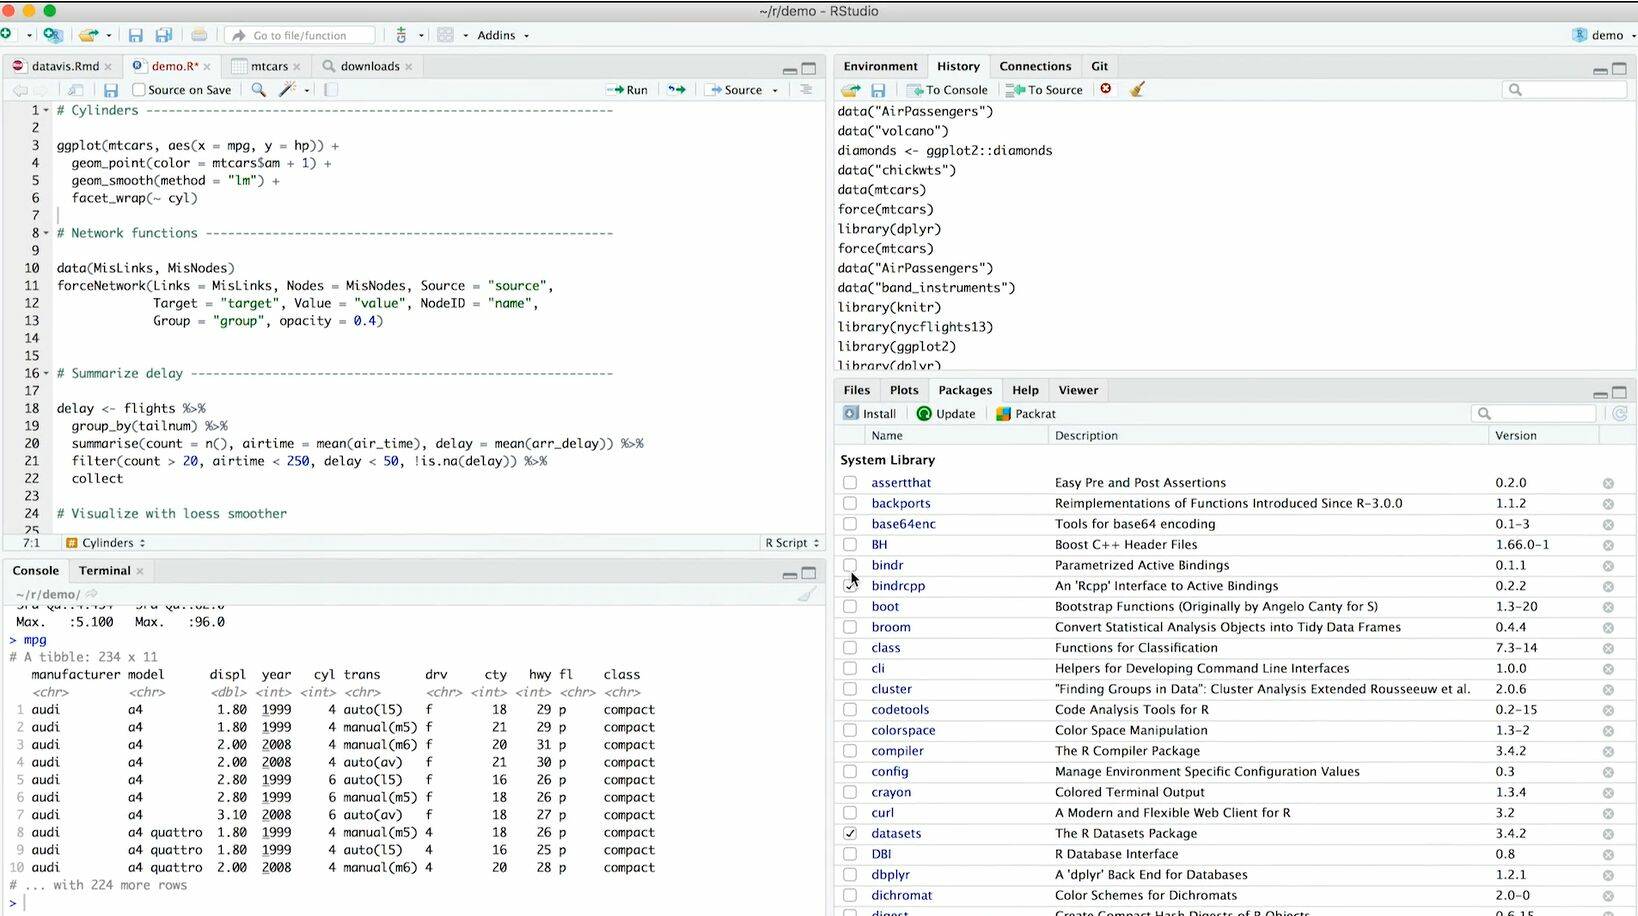Open the Connections tab
This screenshot has height=916, width=1638.
click(x=1035, y=66)
